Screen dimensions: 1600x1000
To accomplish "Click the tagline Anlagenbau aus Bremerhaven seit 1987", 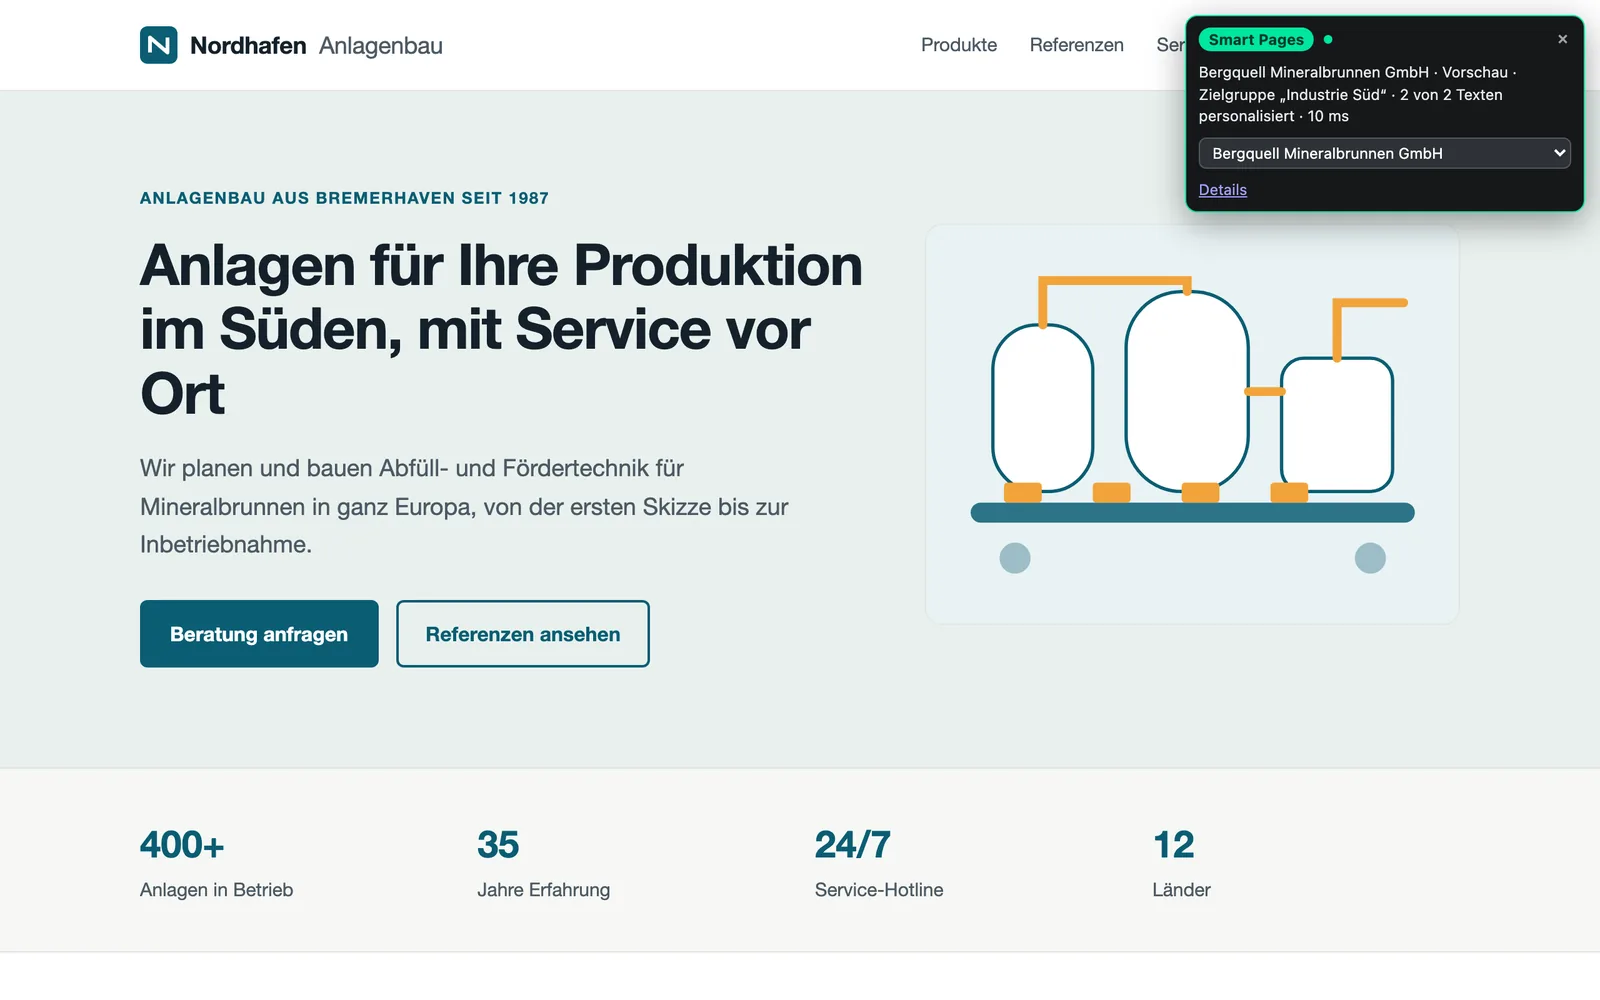I will (344, 198).
